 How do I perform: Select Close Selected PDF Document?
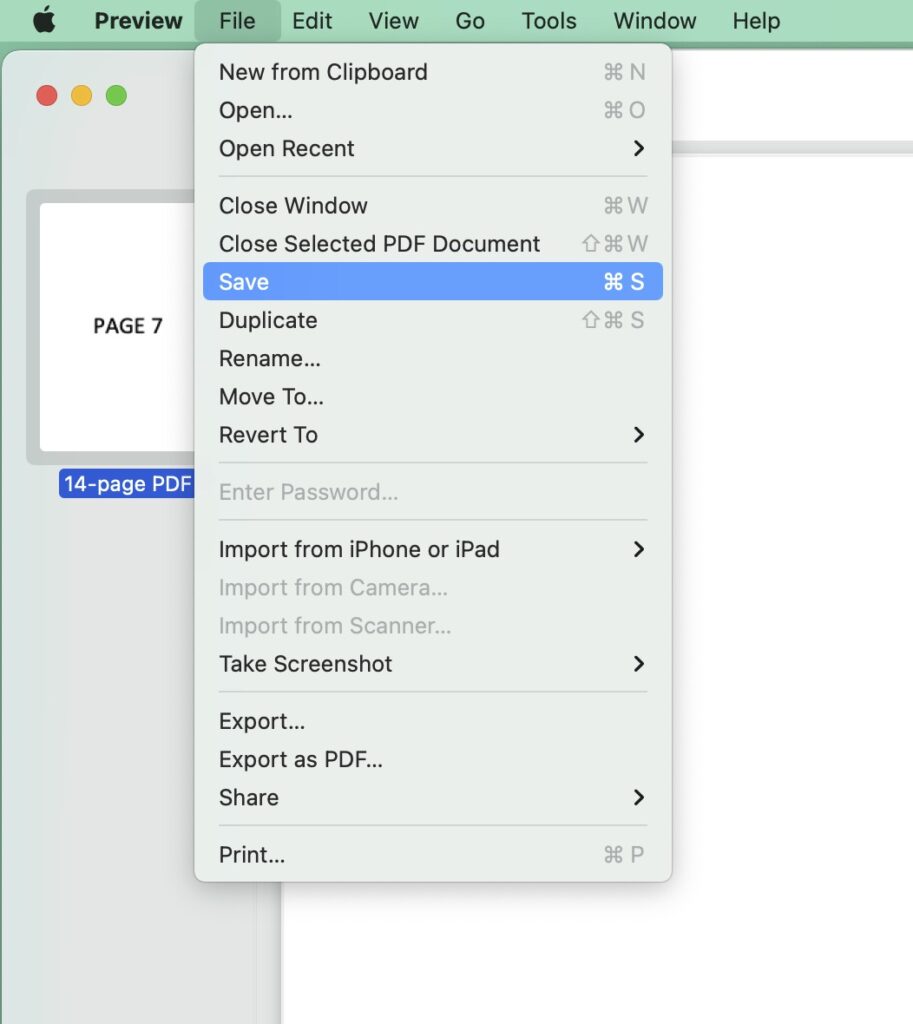[379, 244]
